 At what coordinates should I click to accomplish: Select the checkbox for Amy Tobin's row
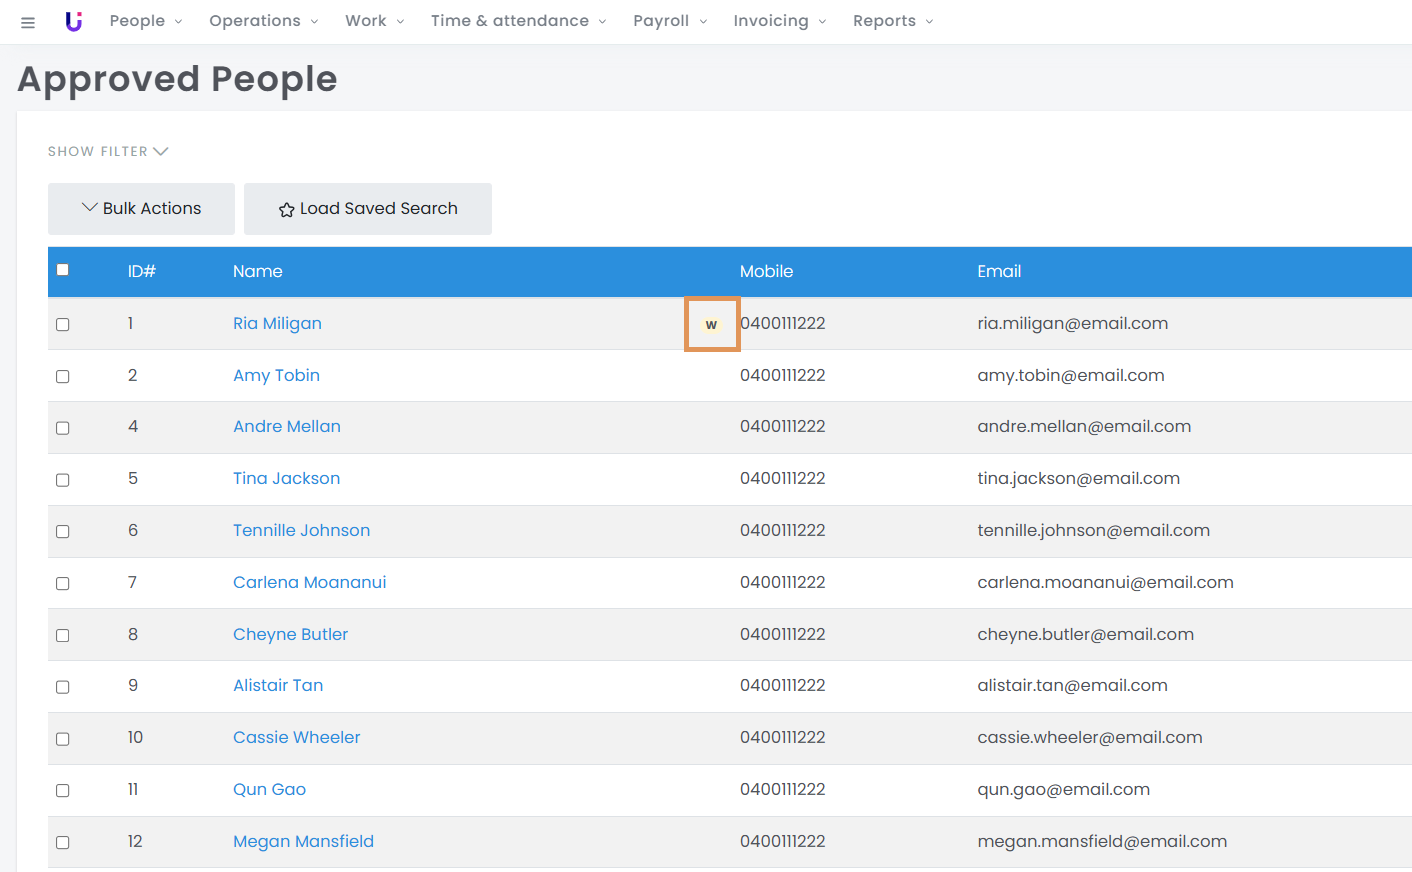(63, 376)
